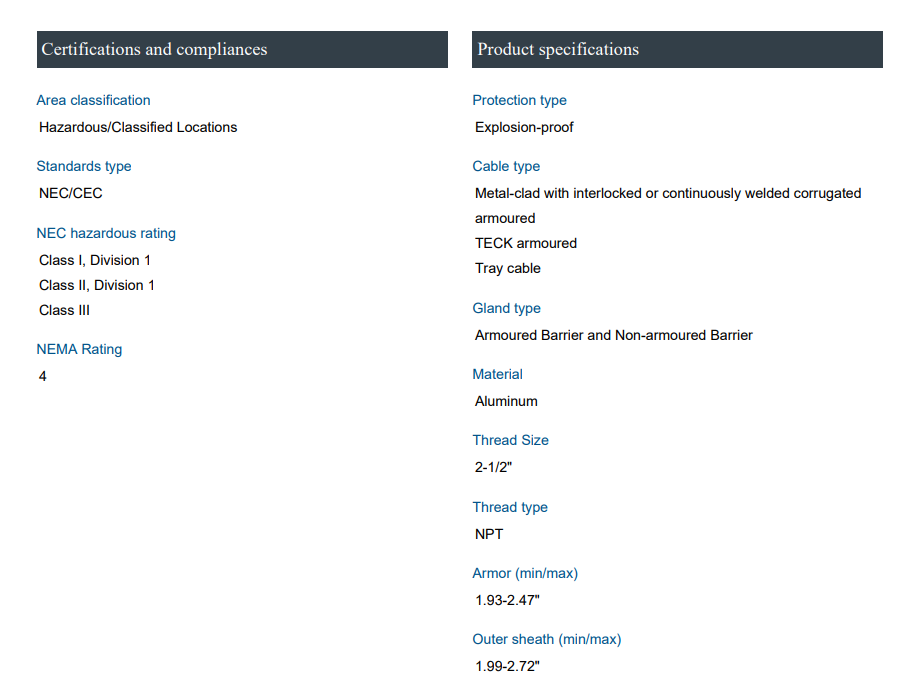Click the Tray cable entry
Image resolution: width=915 pixels, height=689 pixels.
click(x=508, y=268)
